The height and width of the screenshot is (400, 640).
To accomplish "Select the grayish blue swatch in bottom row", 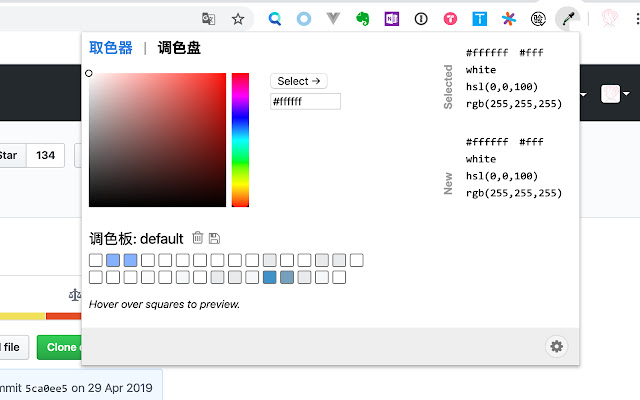I will pos(287,277).
